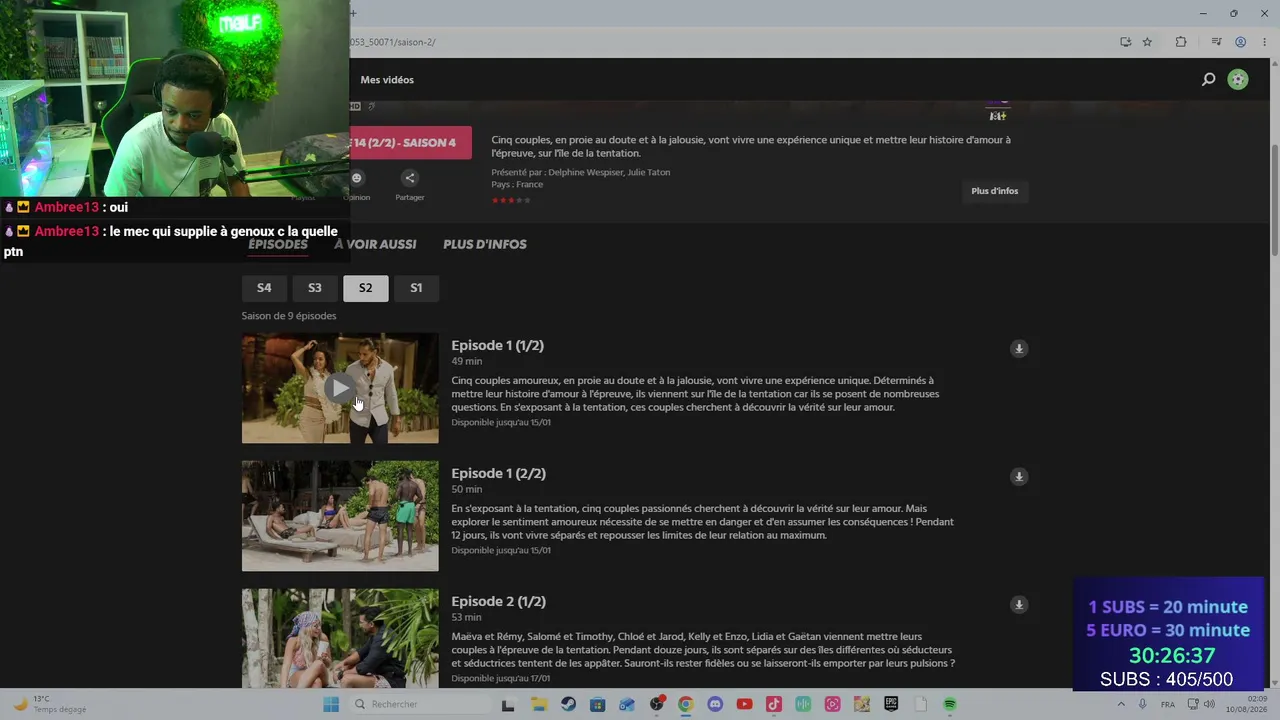The height and width of the screenshot is (720, 1280).
Task: Play the Saison 4 episode 14 button
Action: click(x=410, y=143)
